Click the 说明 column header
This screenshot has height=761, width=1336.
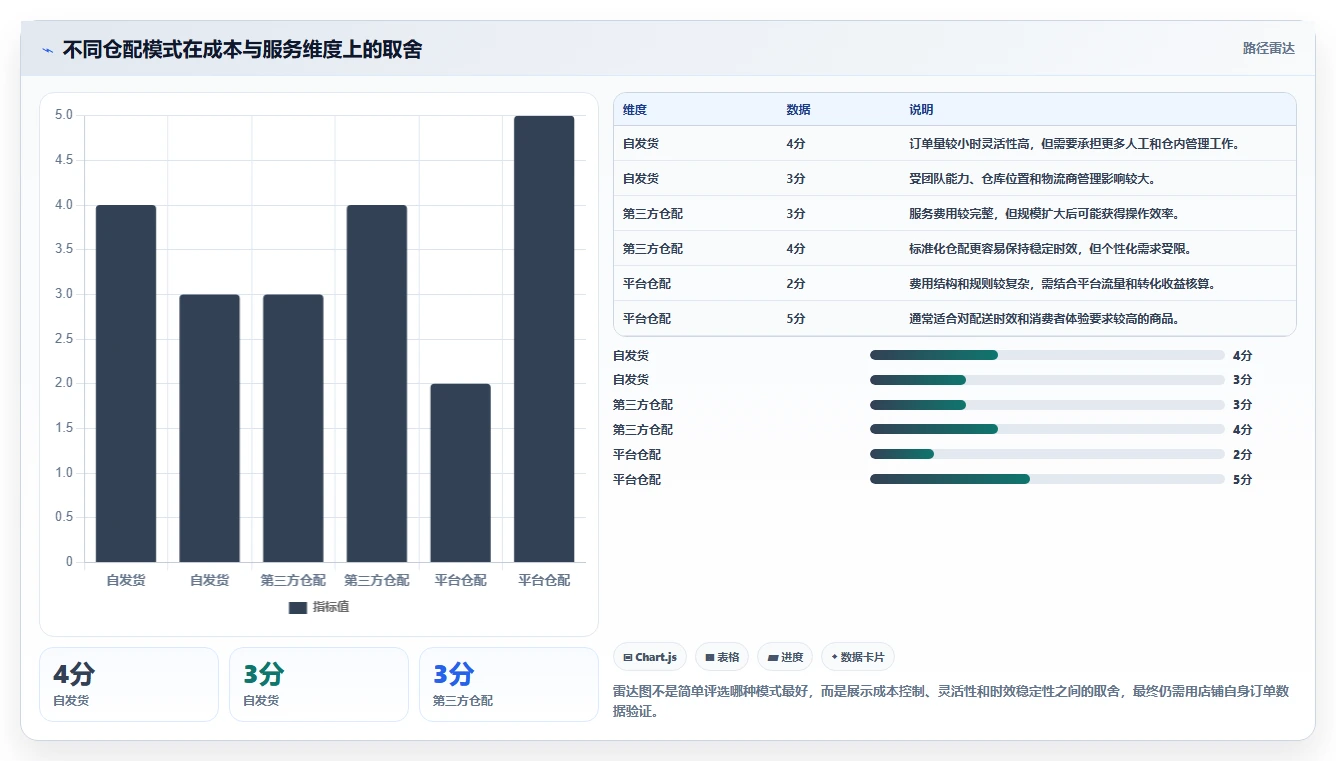(x=921, y=110)
